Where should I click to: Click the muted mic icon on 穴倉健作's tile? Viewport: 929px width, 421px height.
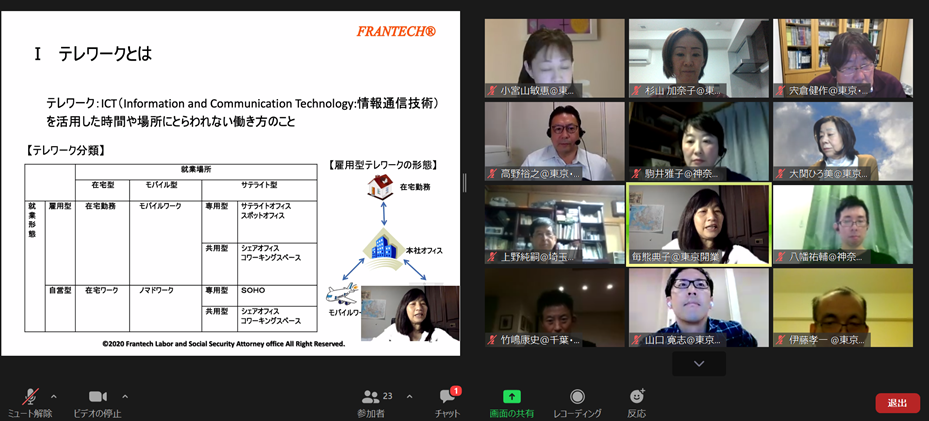click(781, 91)
